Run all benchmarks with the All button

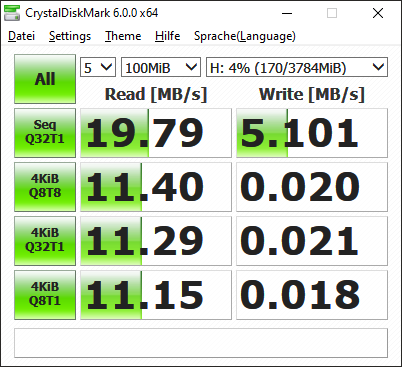pyautogui.click(x=45, y=79)
